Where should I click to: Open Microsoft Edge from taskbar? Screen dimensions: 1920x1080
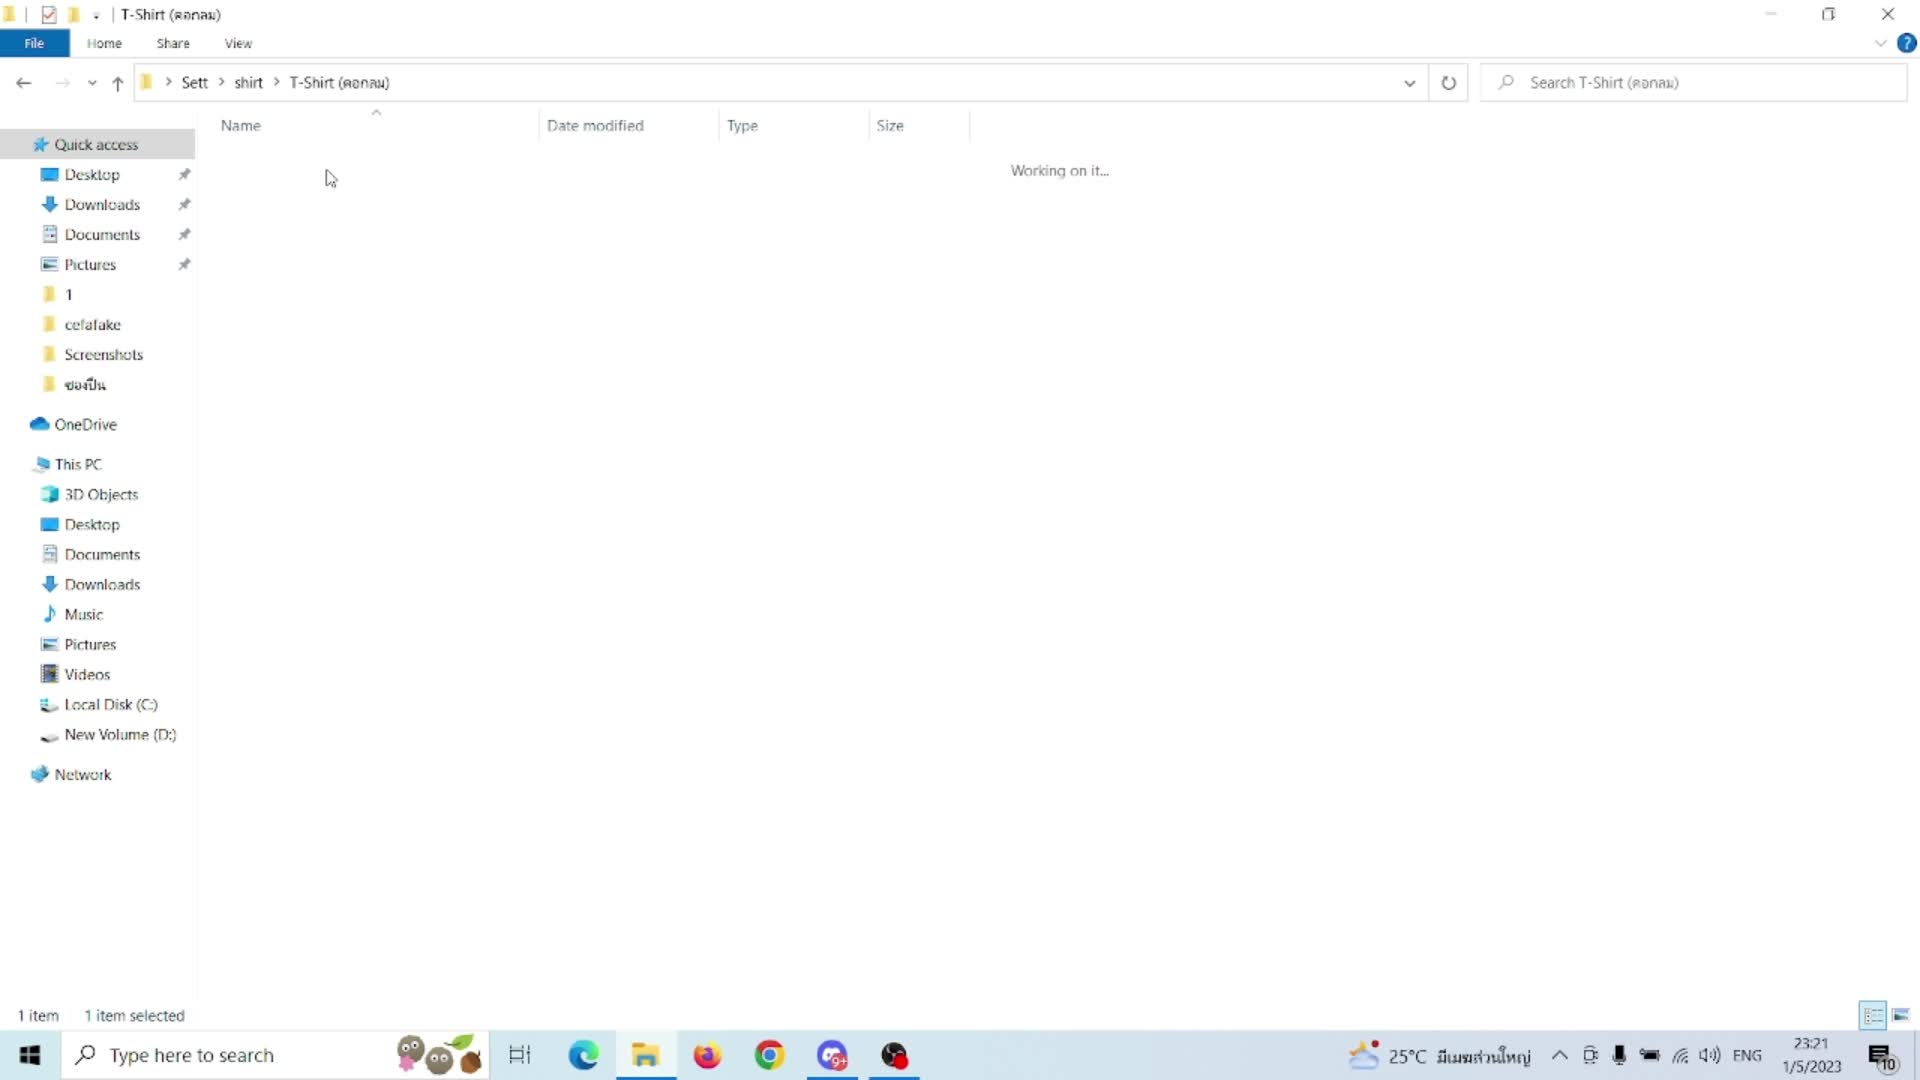click(x=583, y=1055)
